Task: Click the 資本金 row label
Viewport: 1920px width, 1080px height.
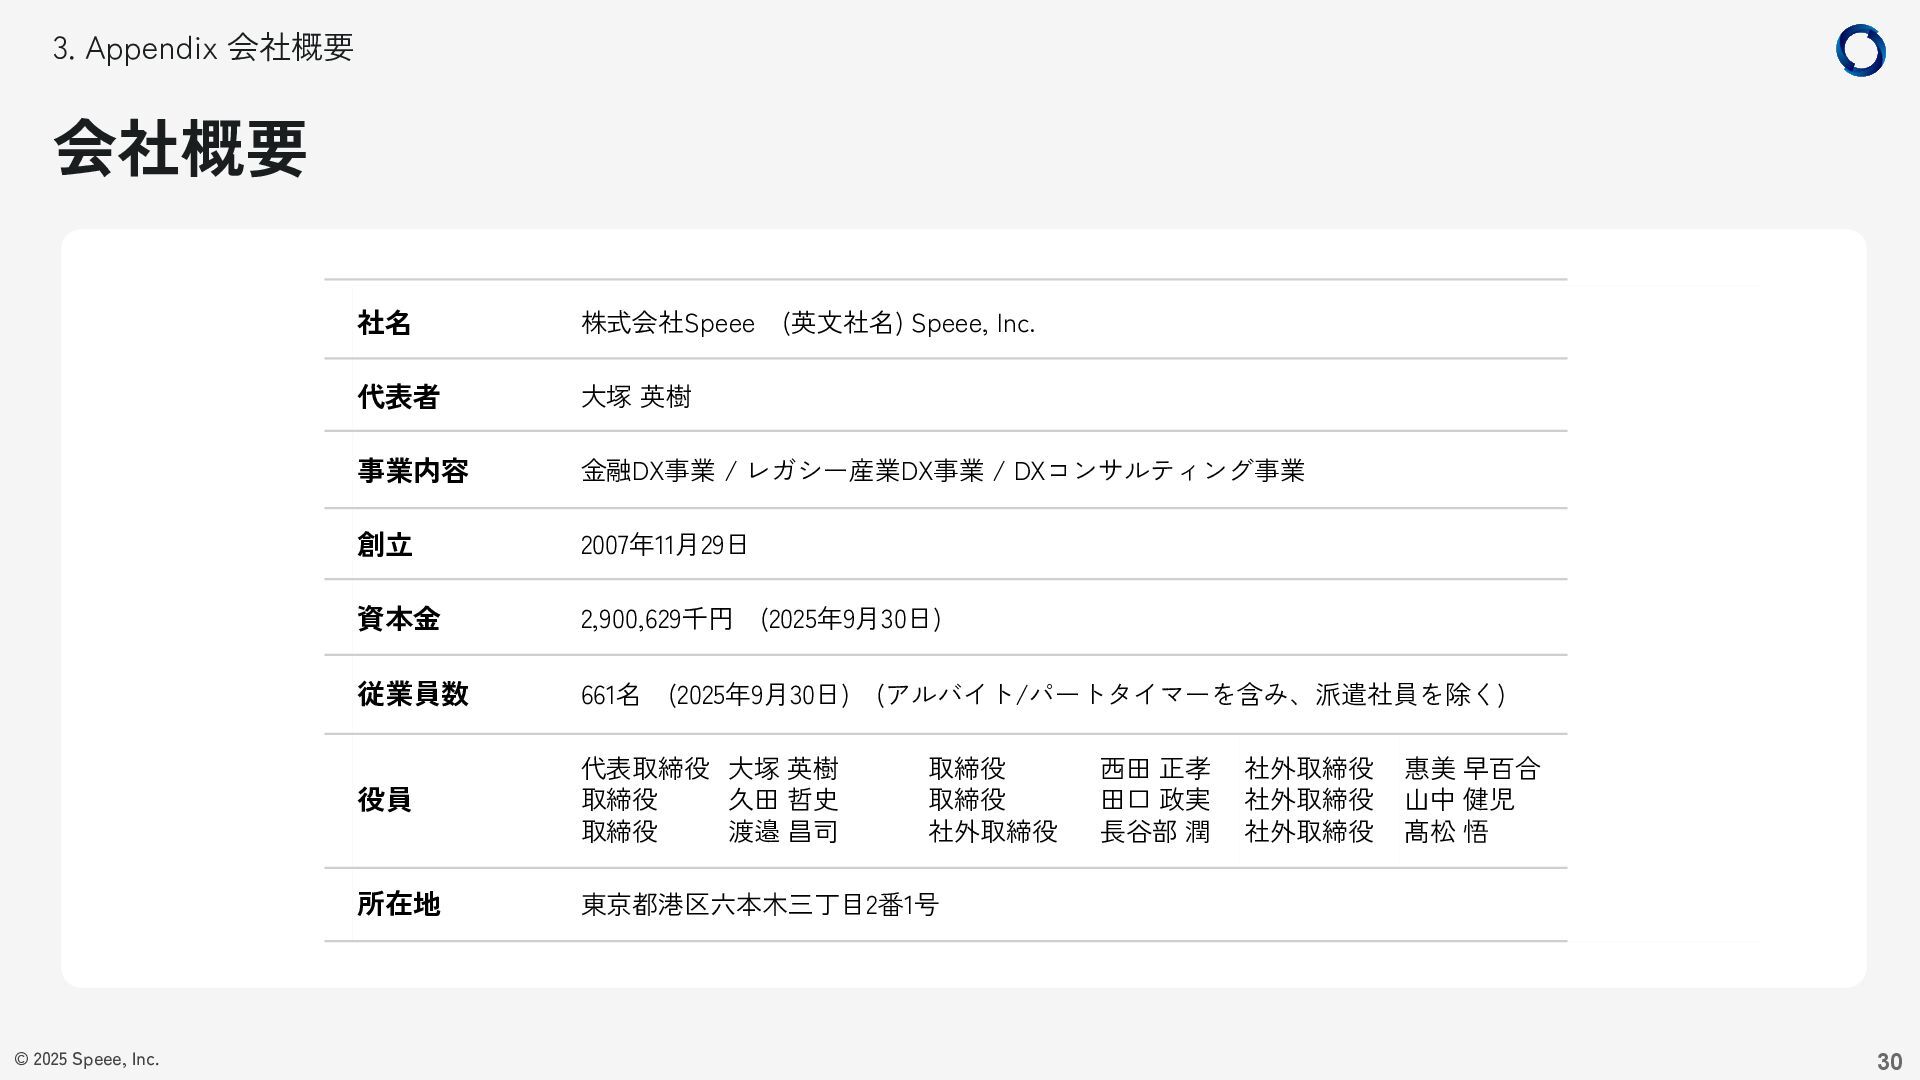Action: [x=398, y=619]
